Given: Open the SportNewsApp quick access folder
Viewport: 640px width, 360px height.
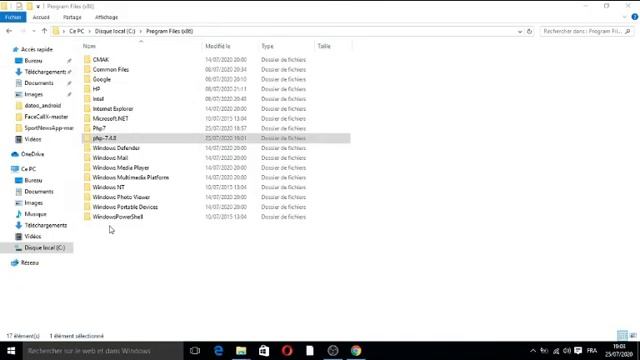Looking at the screenshot, I should (x=49, y=128).
